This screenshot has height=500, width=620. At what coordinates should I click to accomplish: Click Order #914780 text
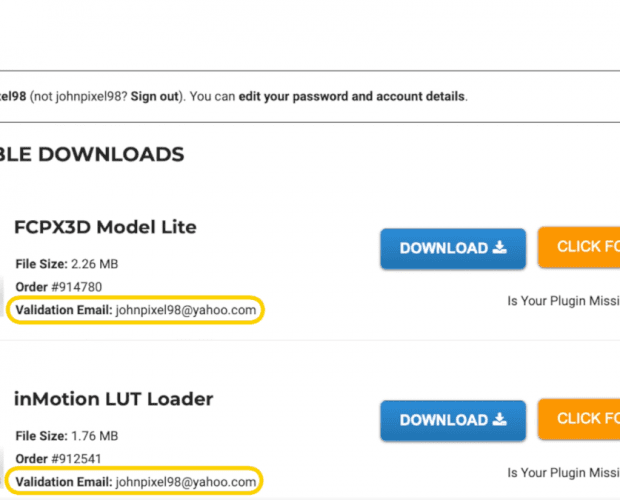[59, 287]
